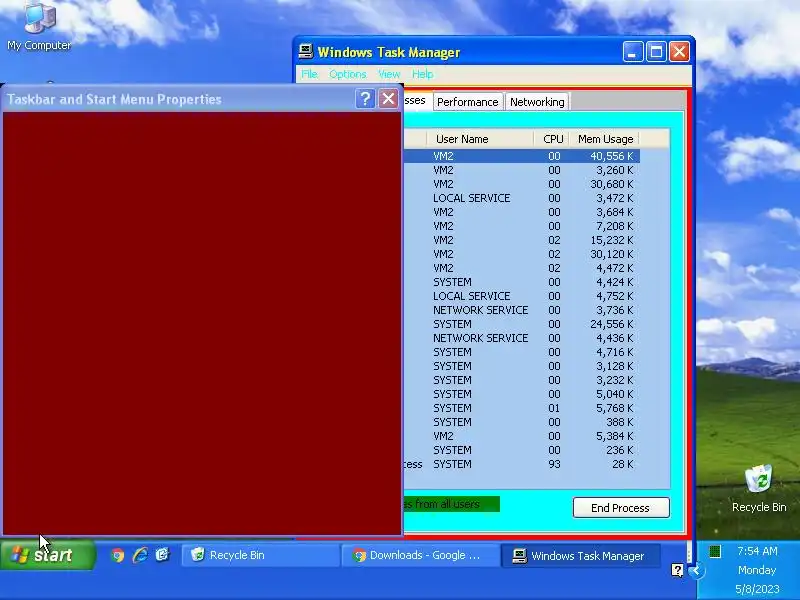Select the Recycle Bin desktop icon
The image size is (800, 600).
click(759, 488)
